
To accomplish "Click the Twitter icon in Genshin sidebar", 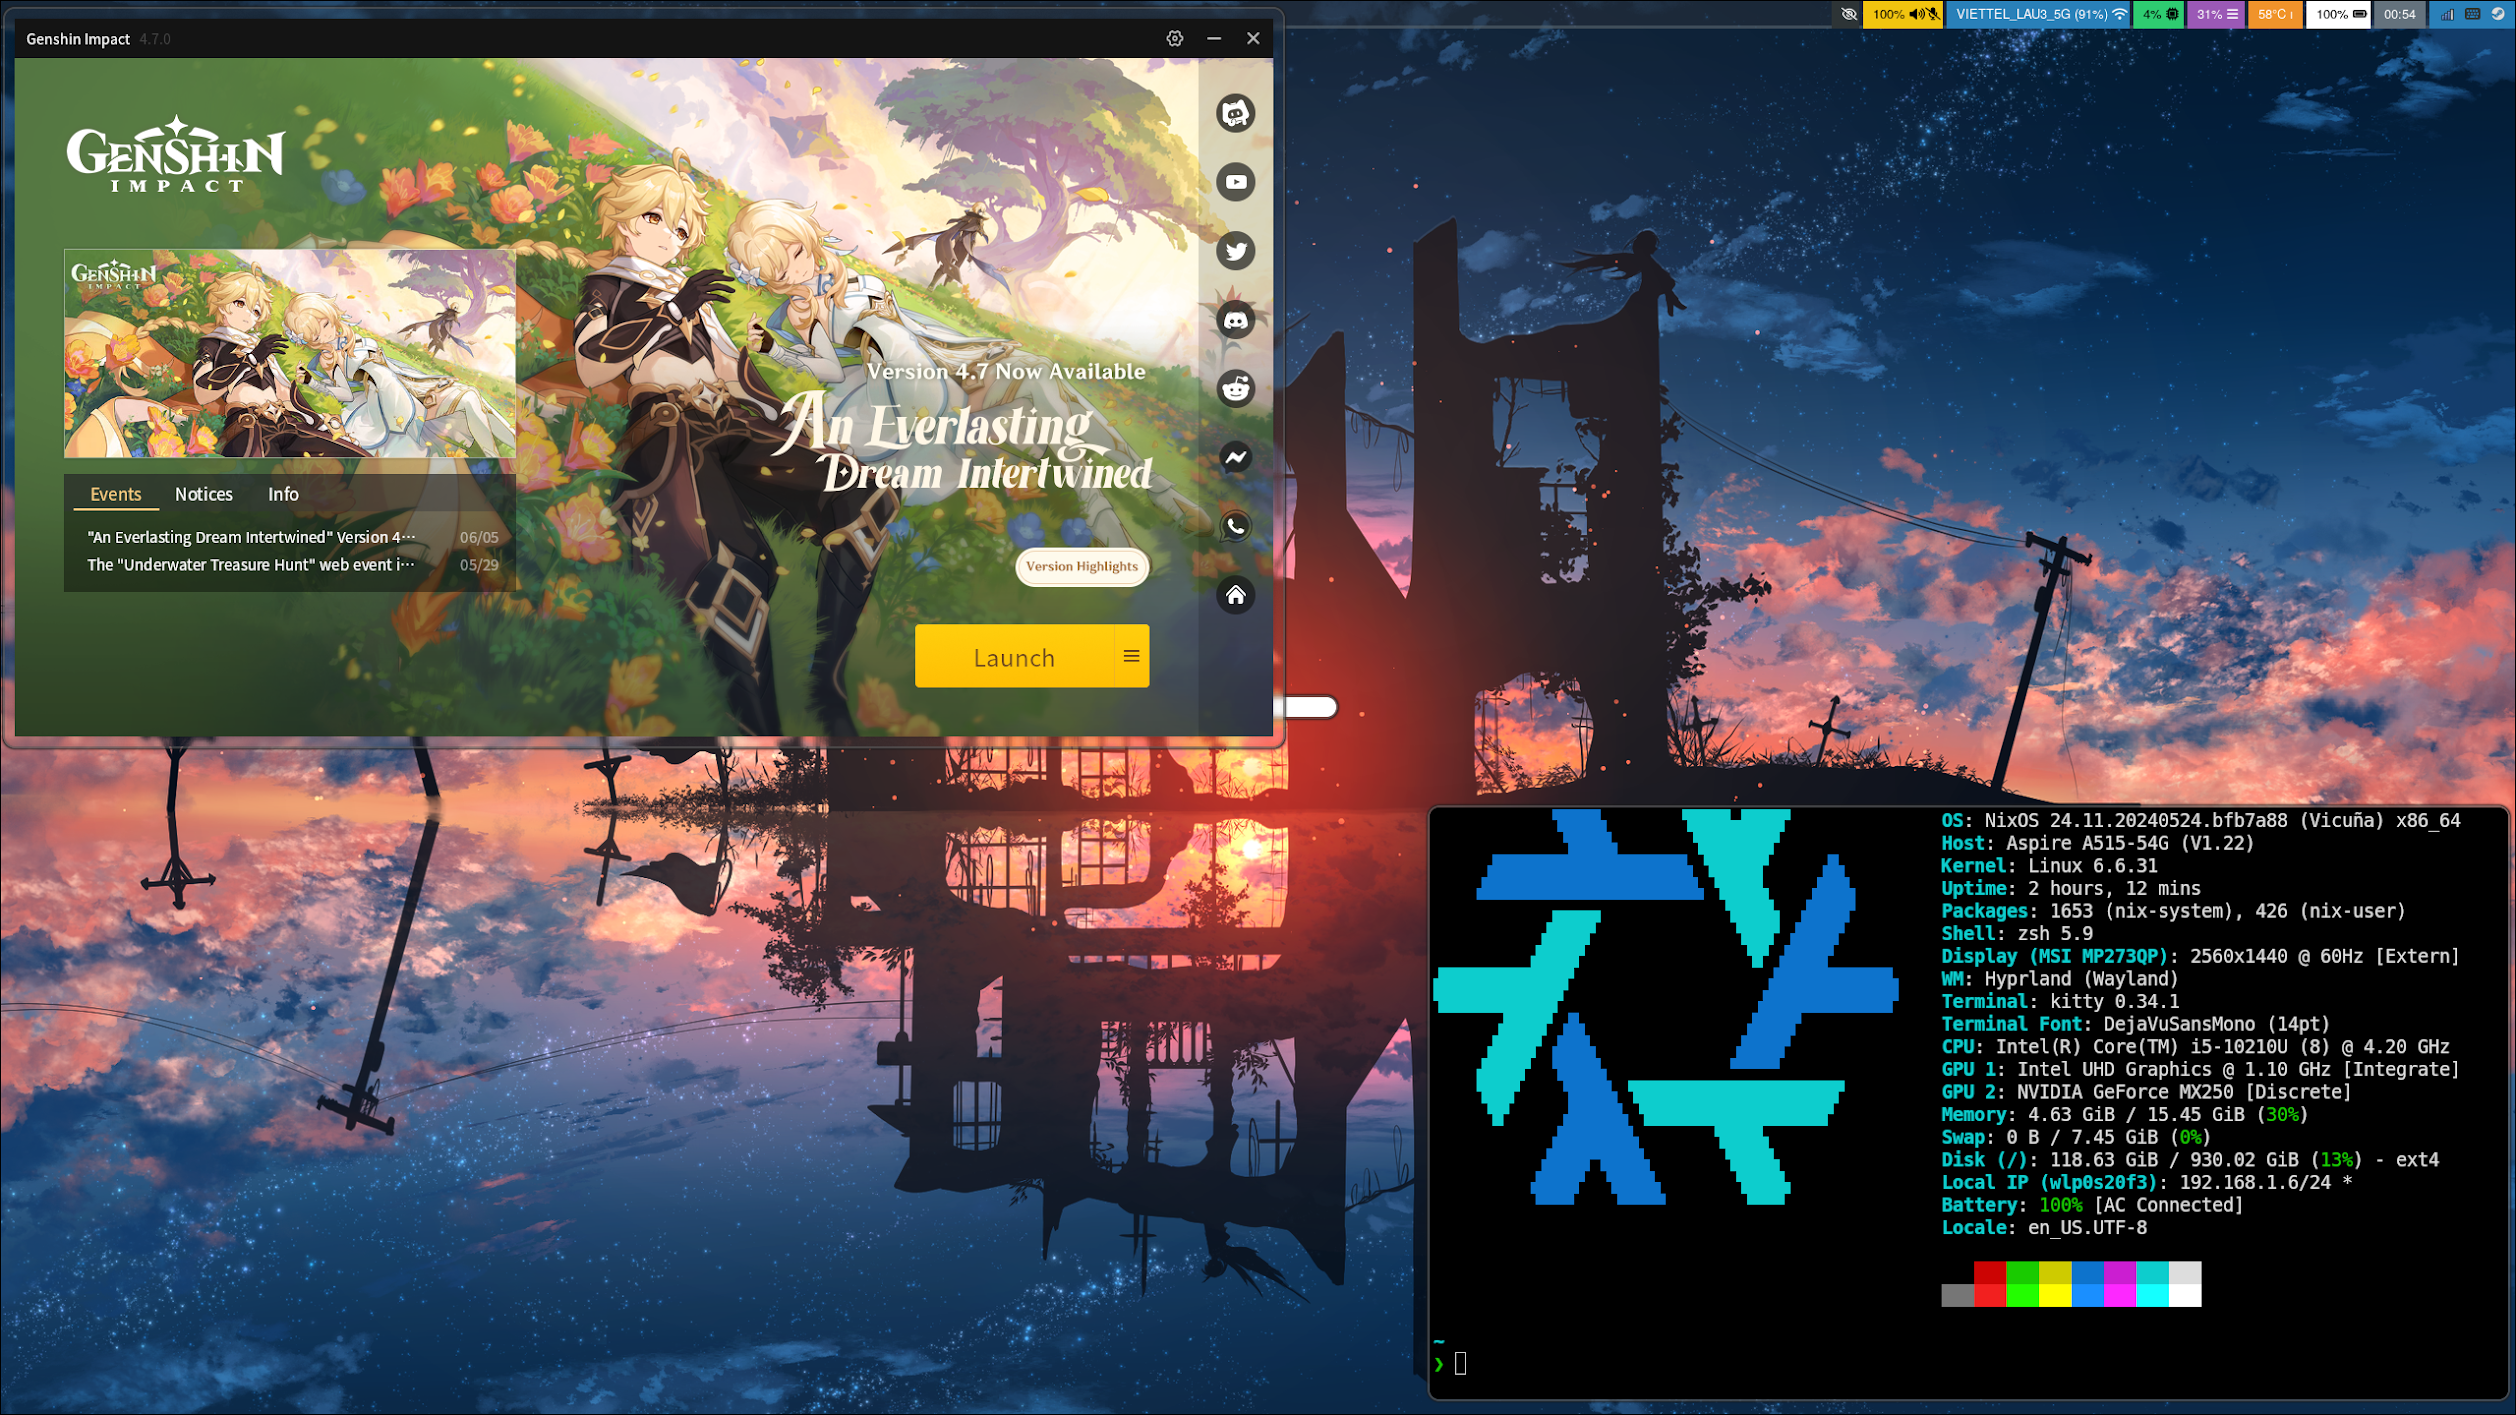I will tap(1236, 251).
